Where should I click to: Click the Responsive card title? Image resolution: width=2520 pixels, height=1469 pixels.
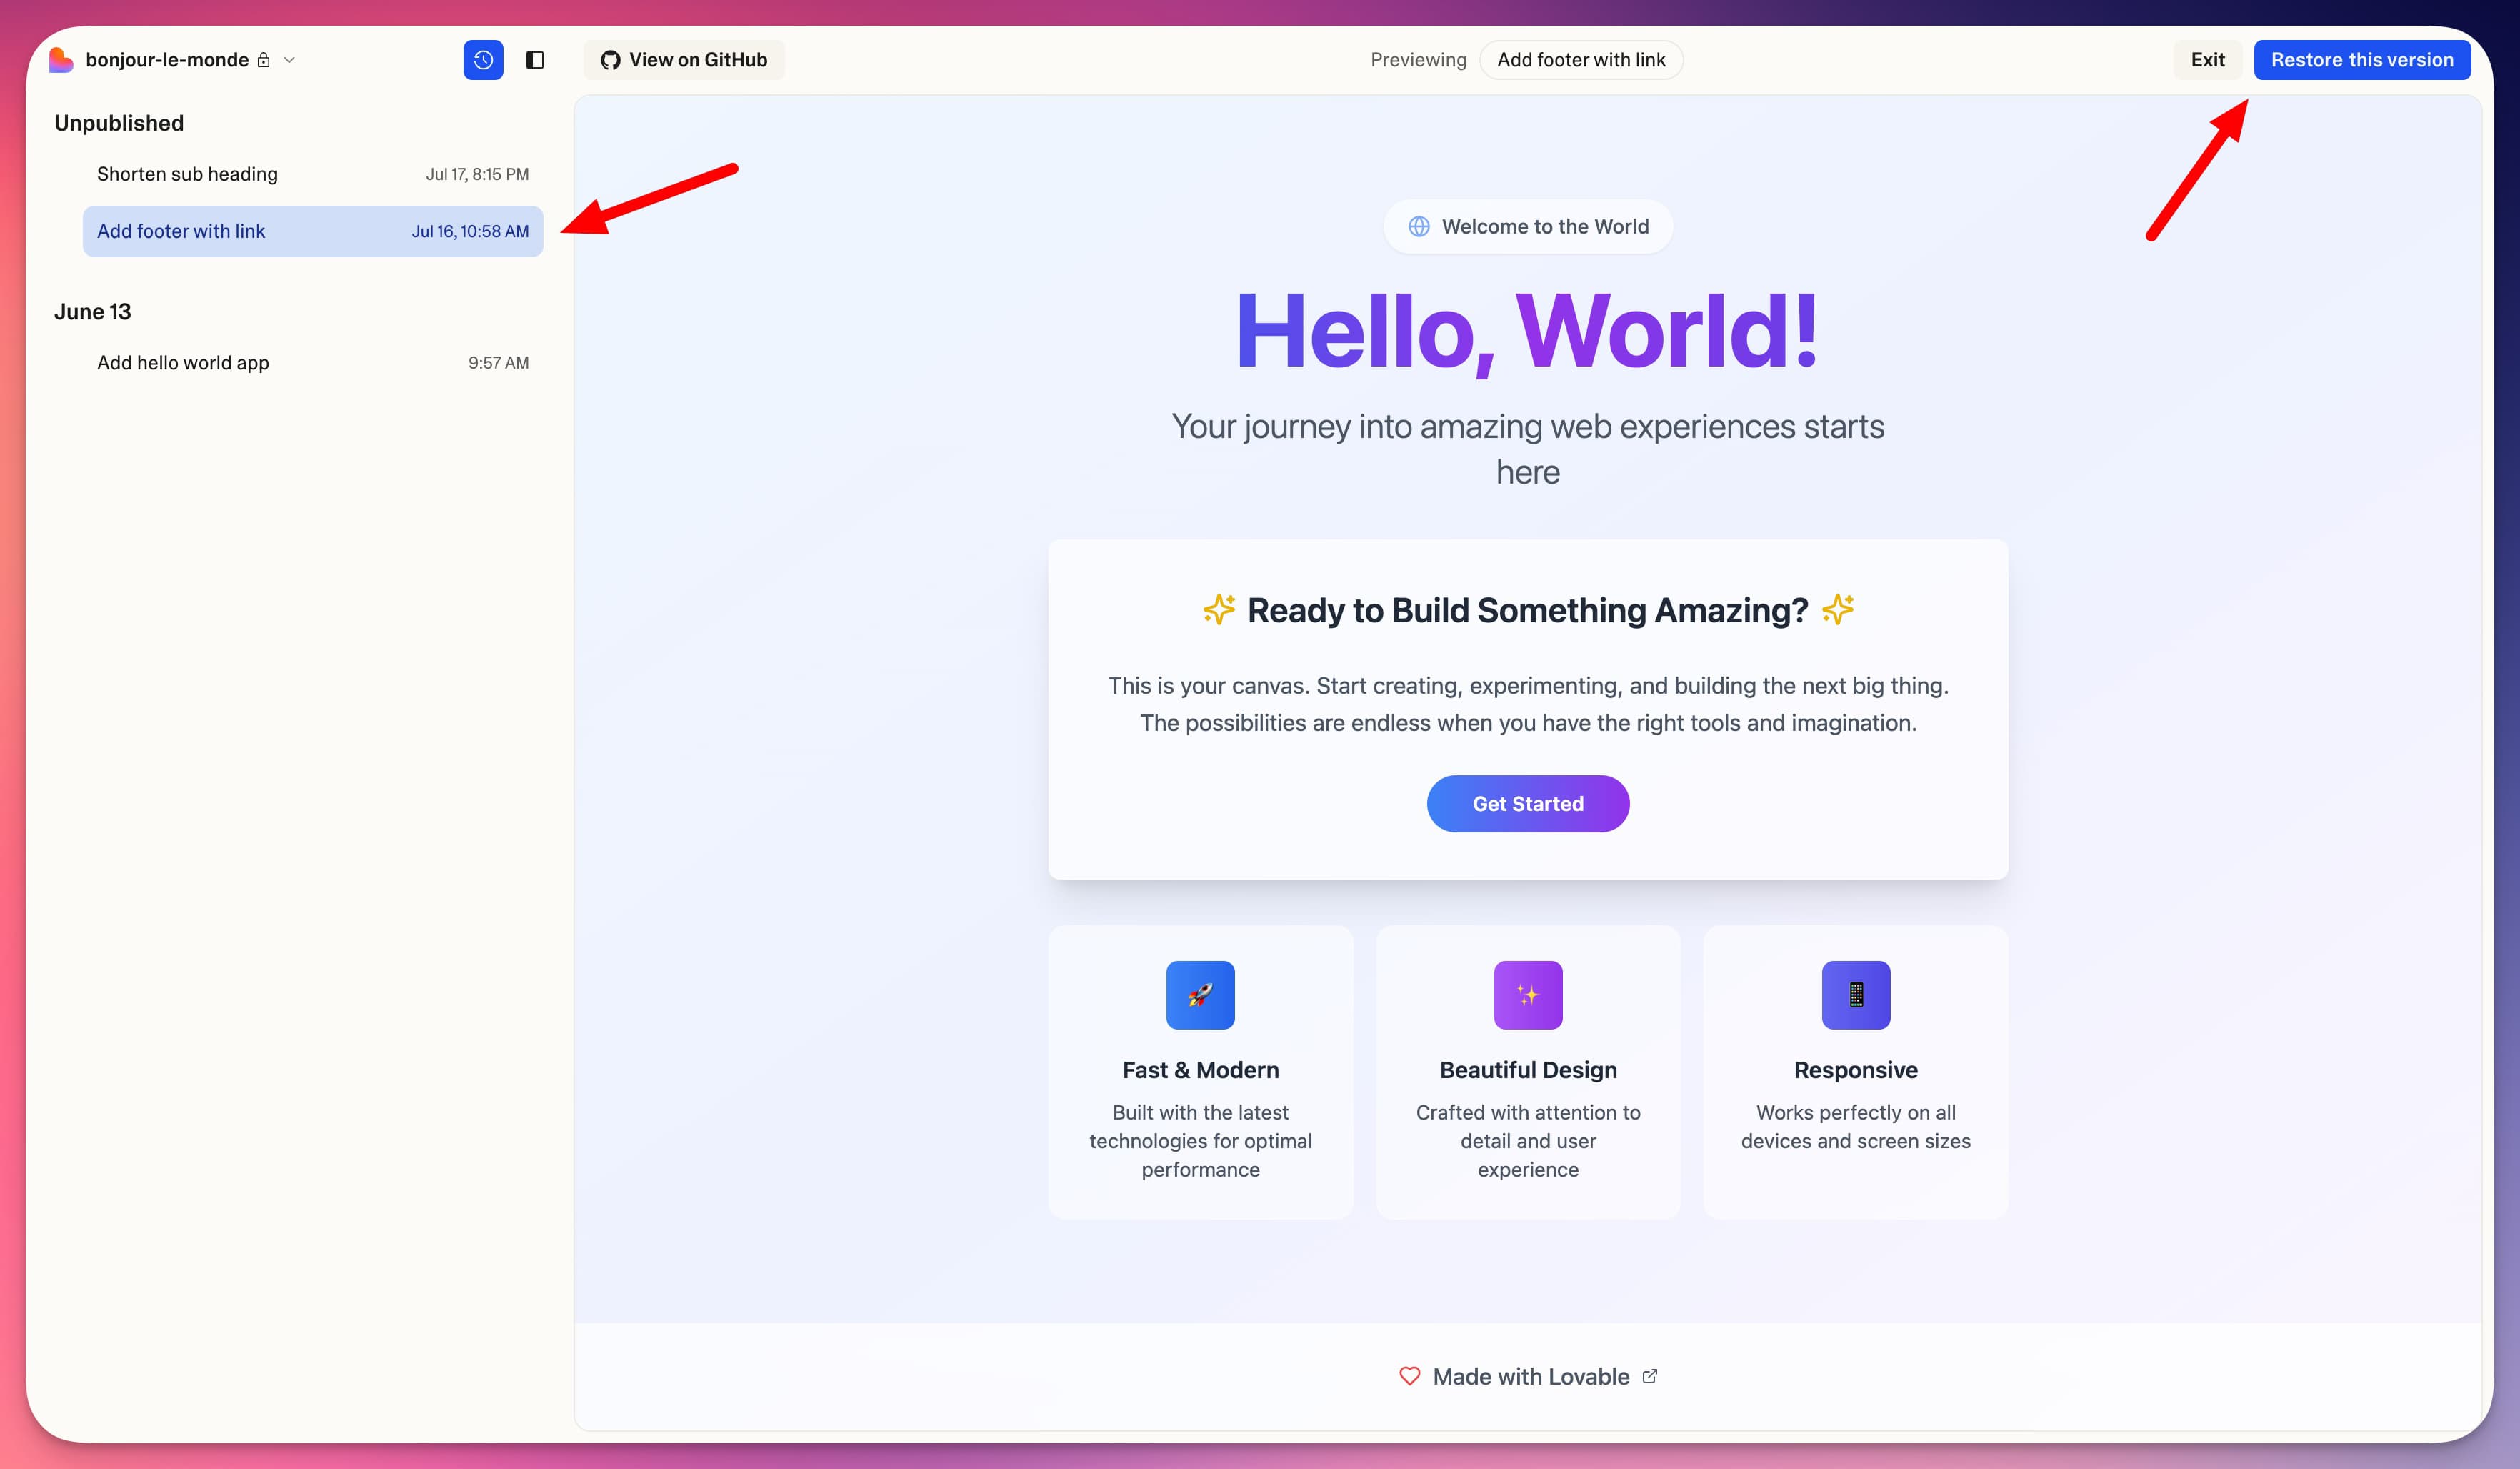pos(1856,1070)
